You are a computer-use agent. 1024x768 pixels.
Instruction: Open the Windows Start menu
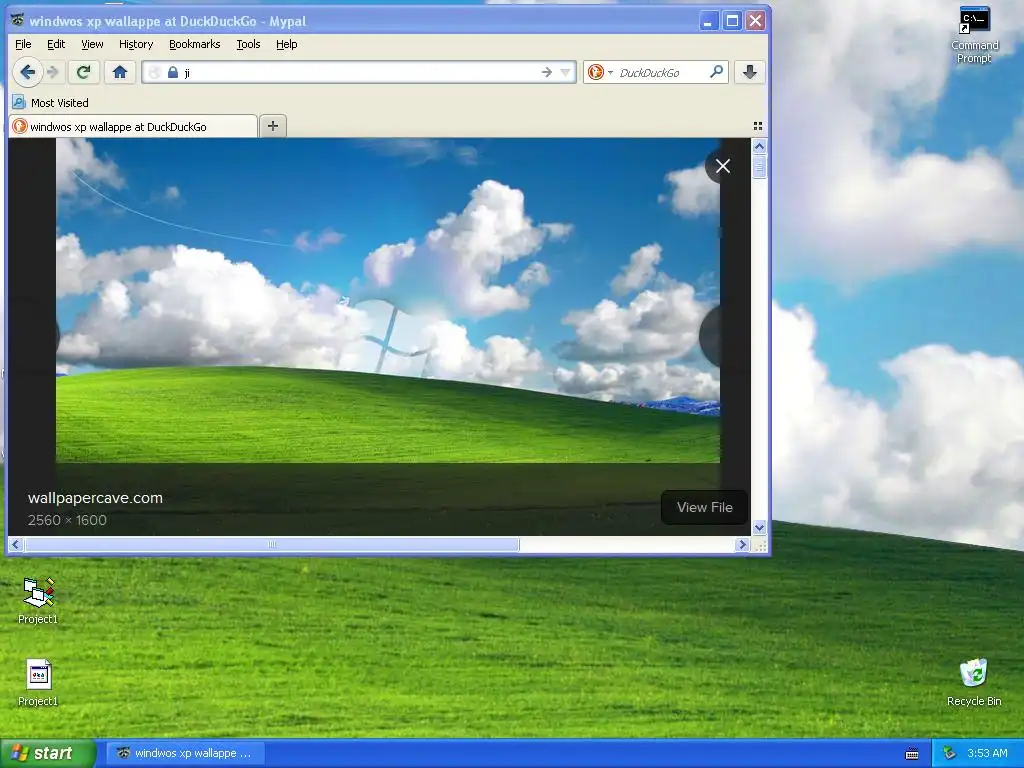[46, 753]
